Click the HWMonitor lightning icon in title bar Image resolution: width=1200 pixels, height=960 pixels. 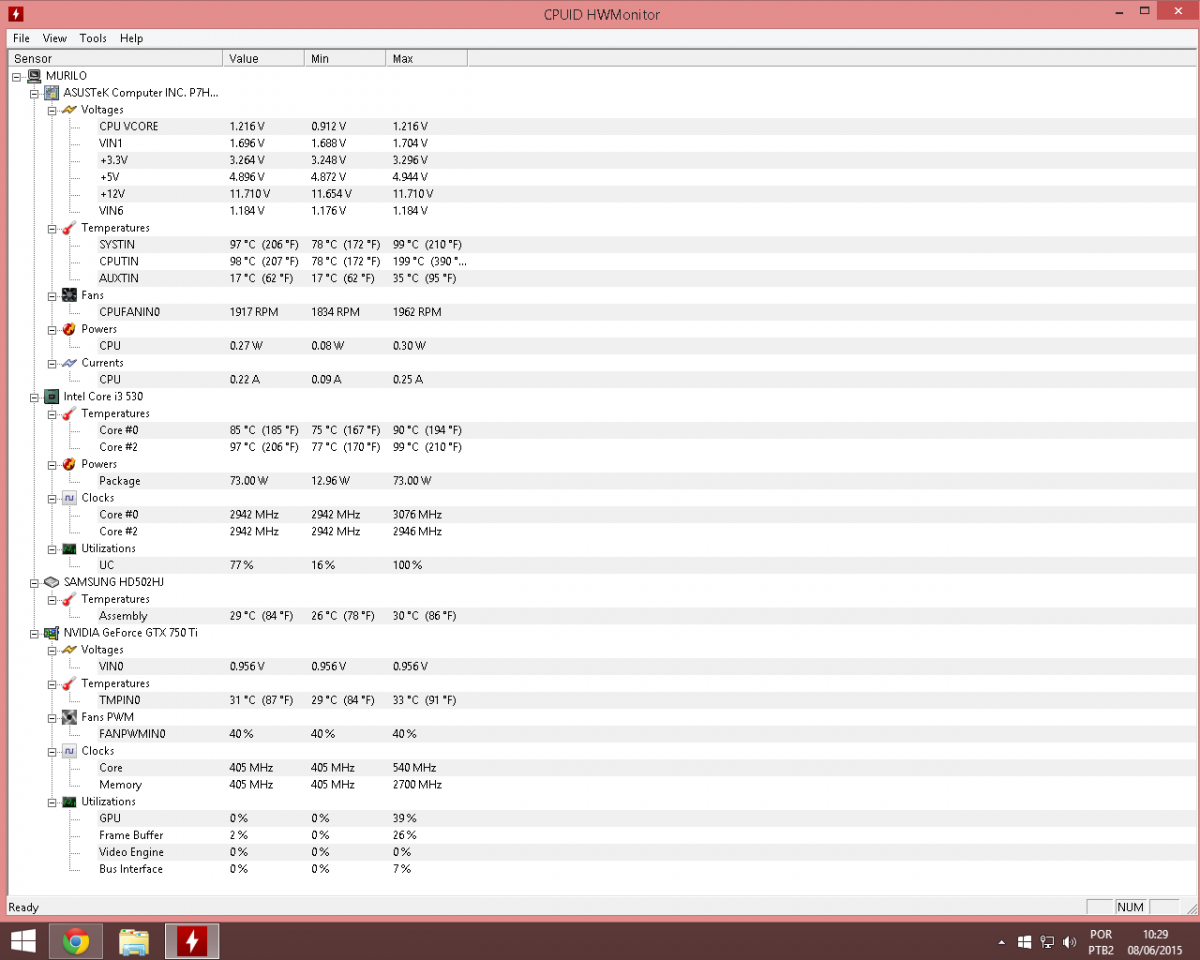[x=16, y=14]
